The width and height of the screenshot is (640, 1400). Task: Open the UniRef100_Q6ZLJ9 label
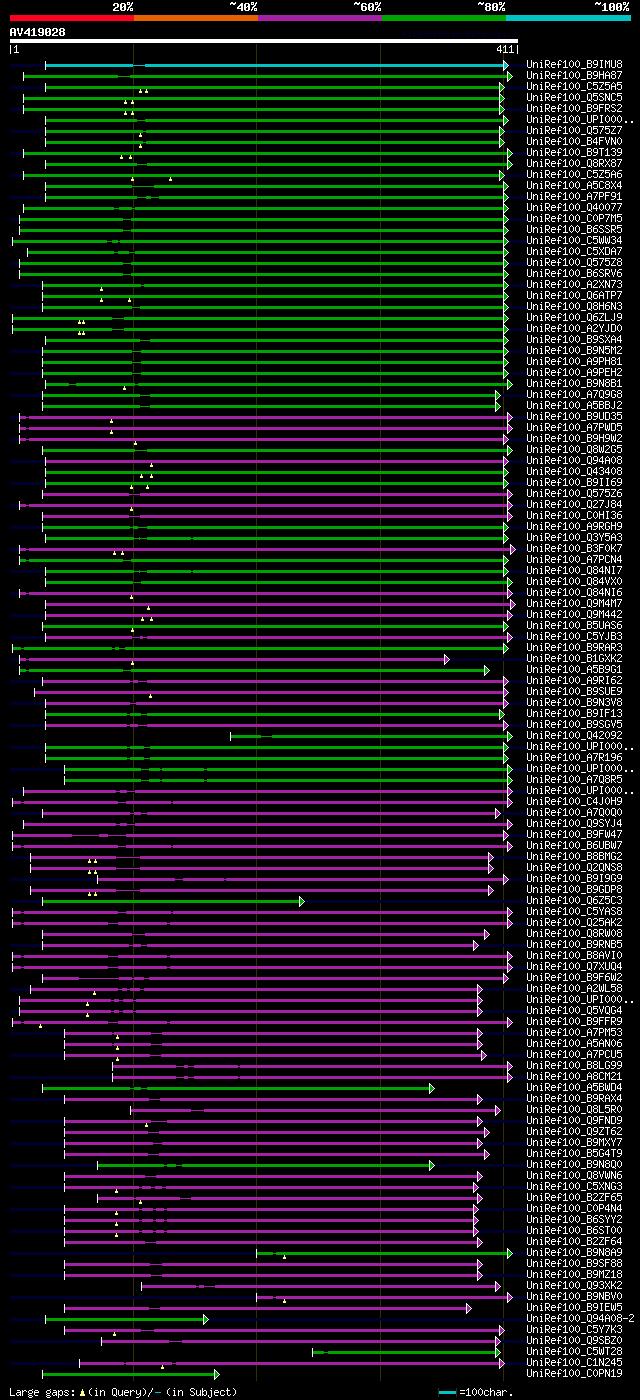pos(574,317)
